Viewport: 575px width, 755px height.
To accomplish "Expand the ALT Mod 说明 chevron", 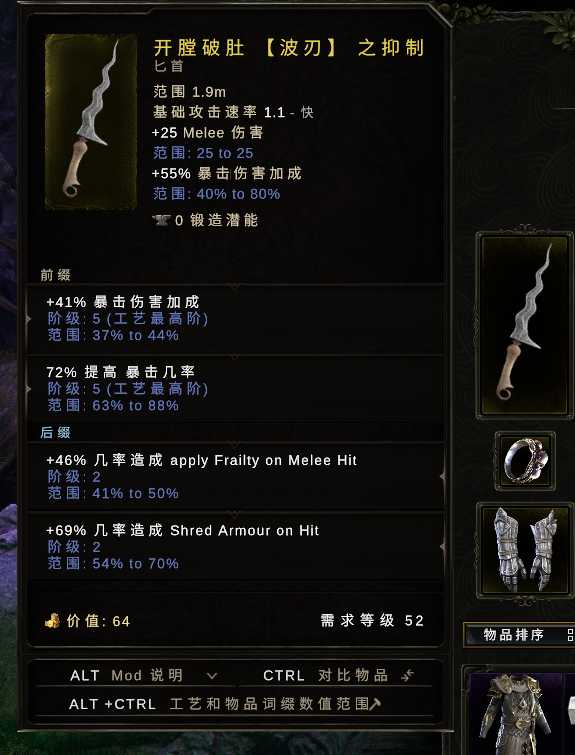I will pos(211,676).
